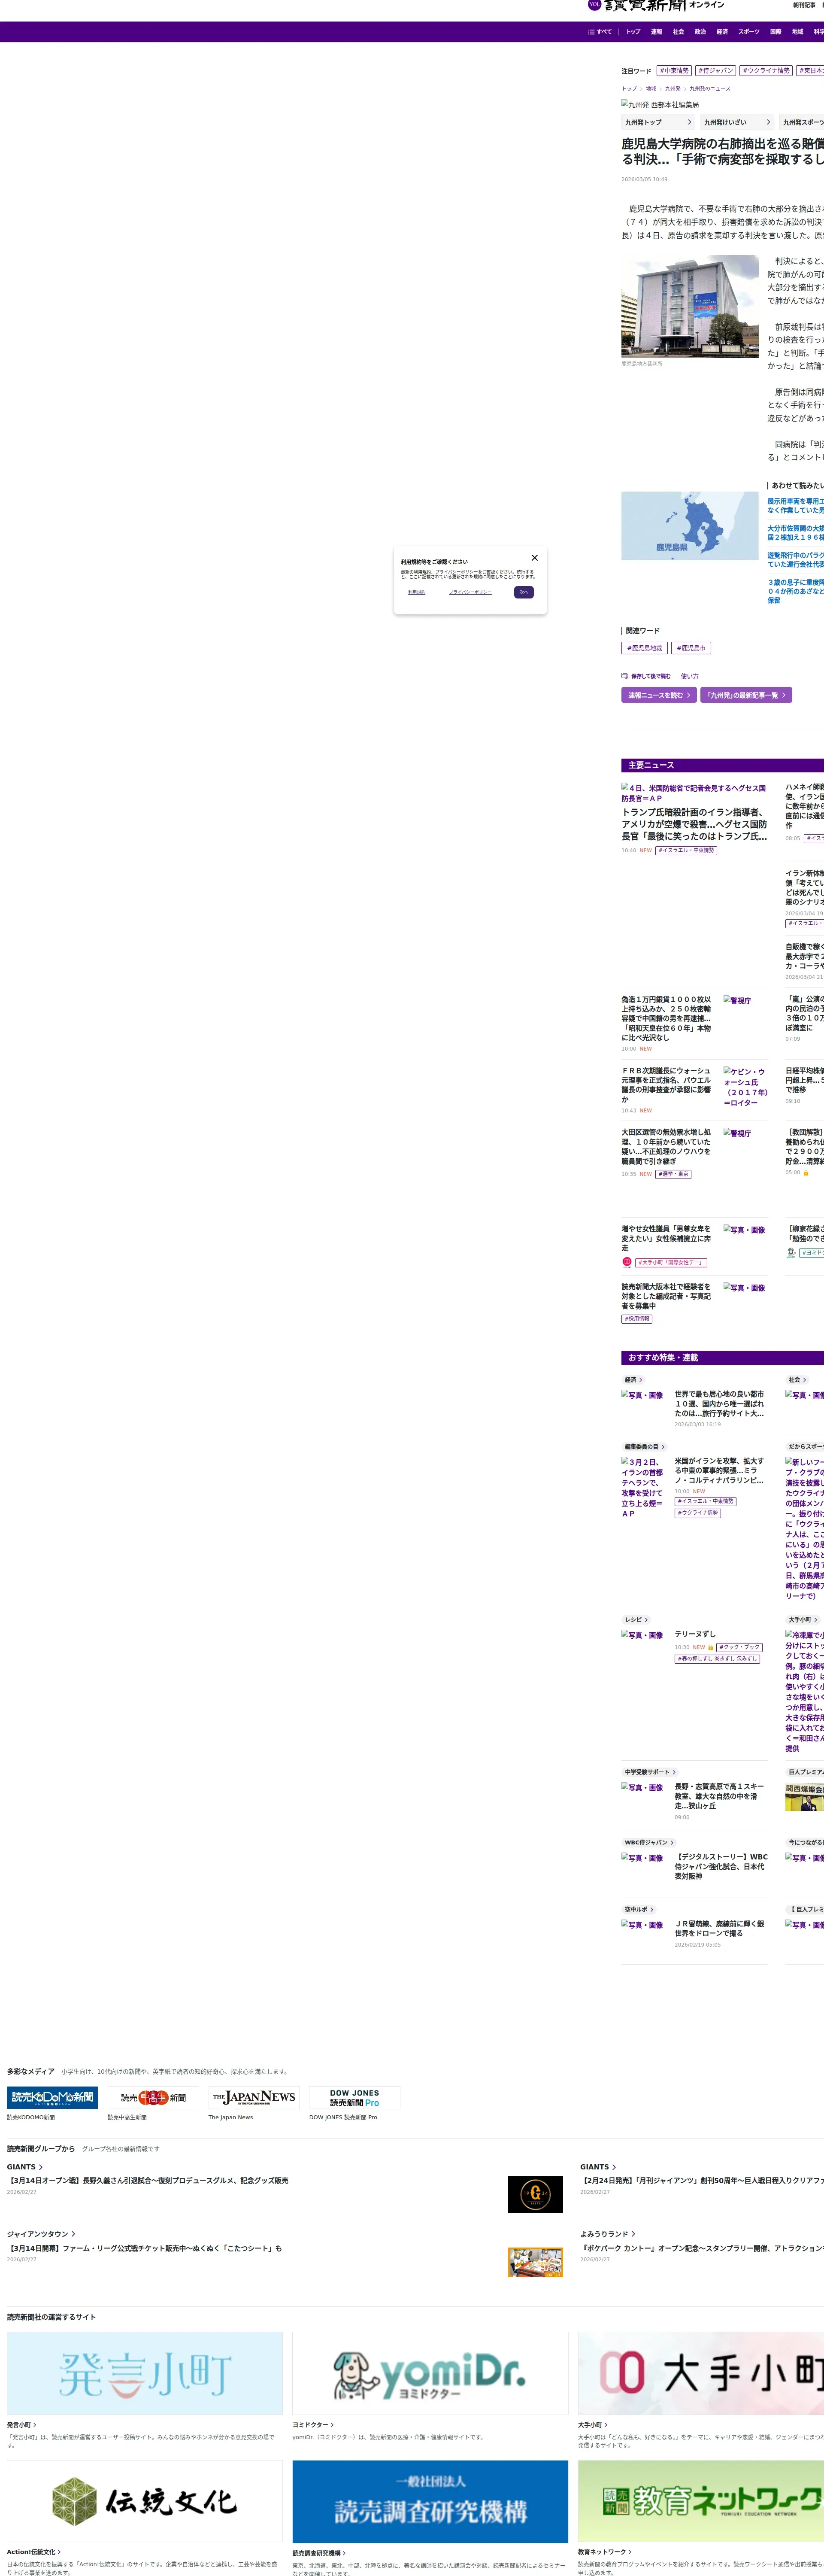
Task: Open the 大田区選管 article
Action: 666,1147
